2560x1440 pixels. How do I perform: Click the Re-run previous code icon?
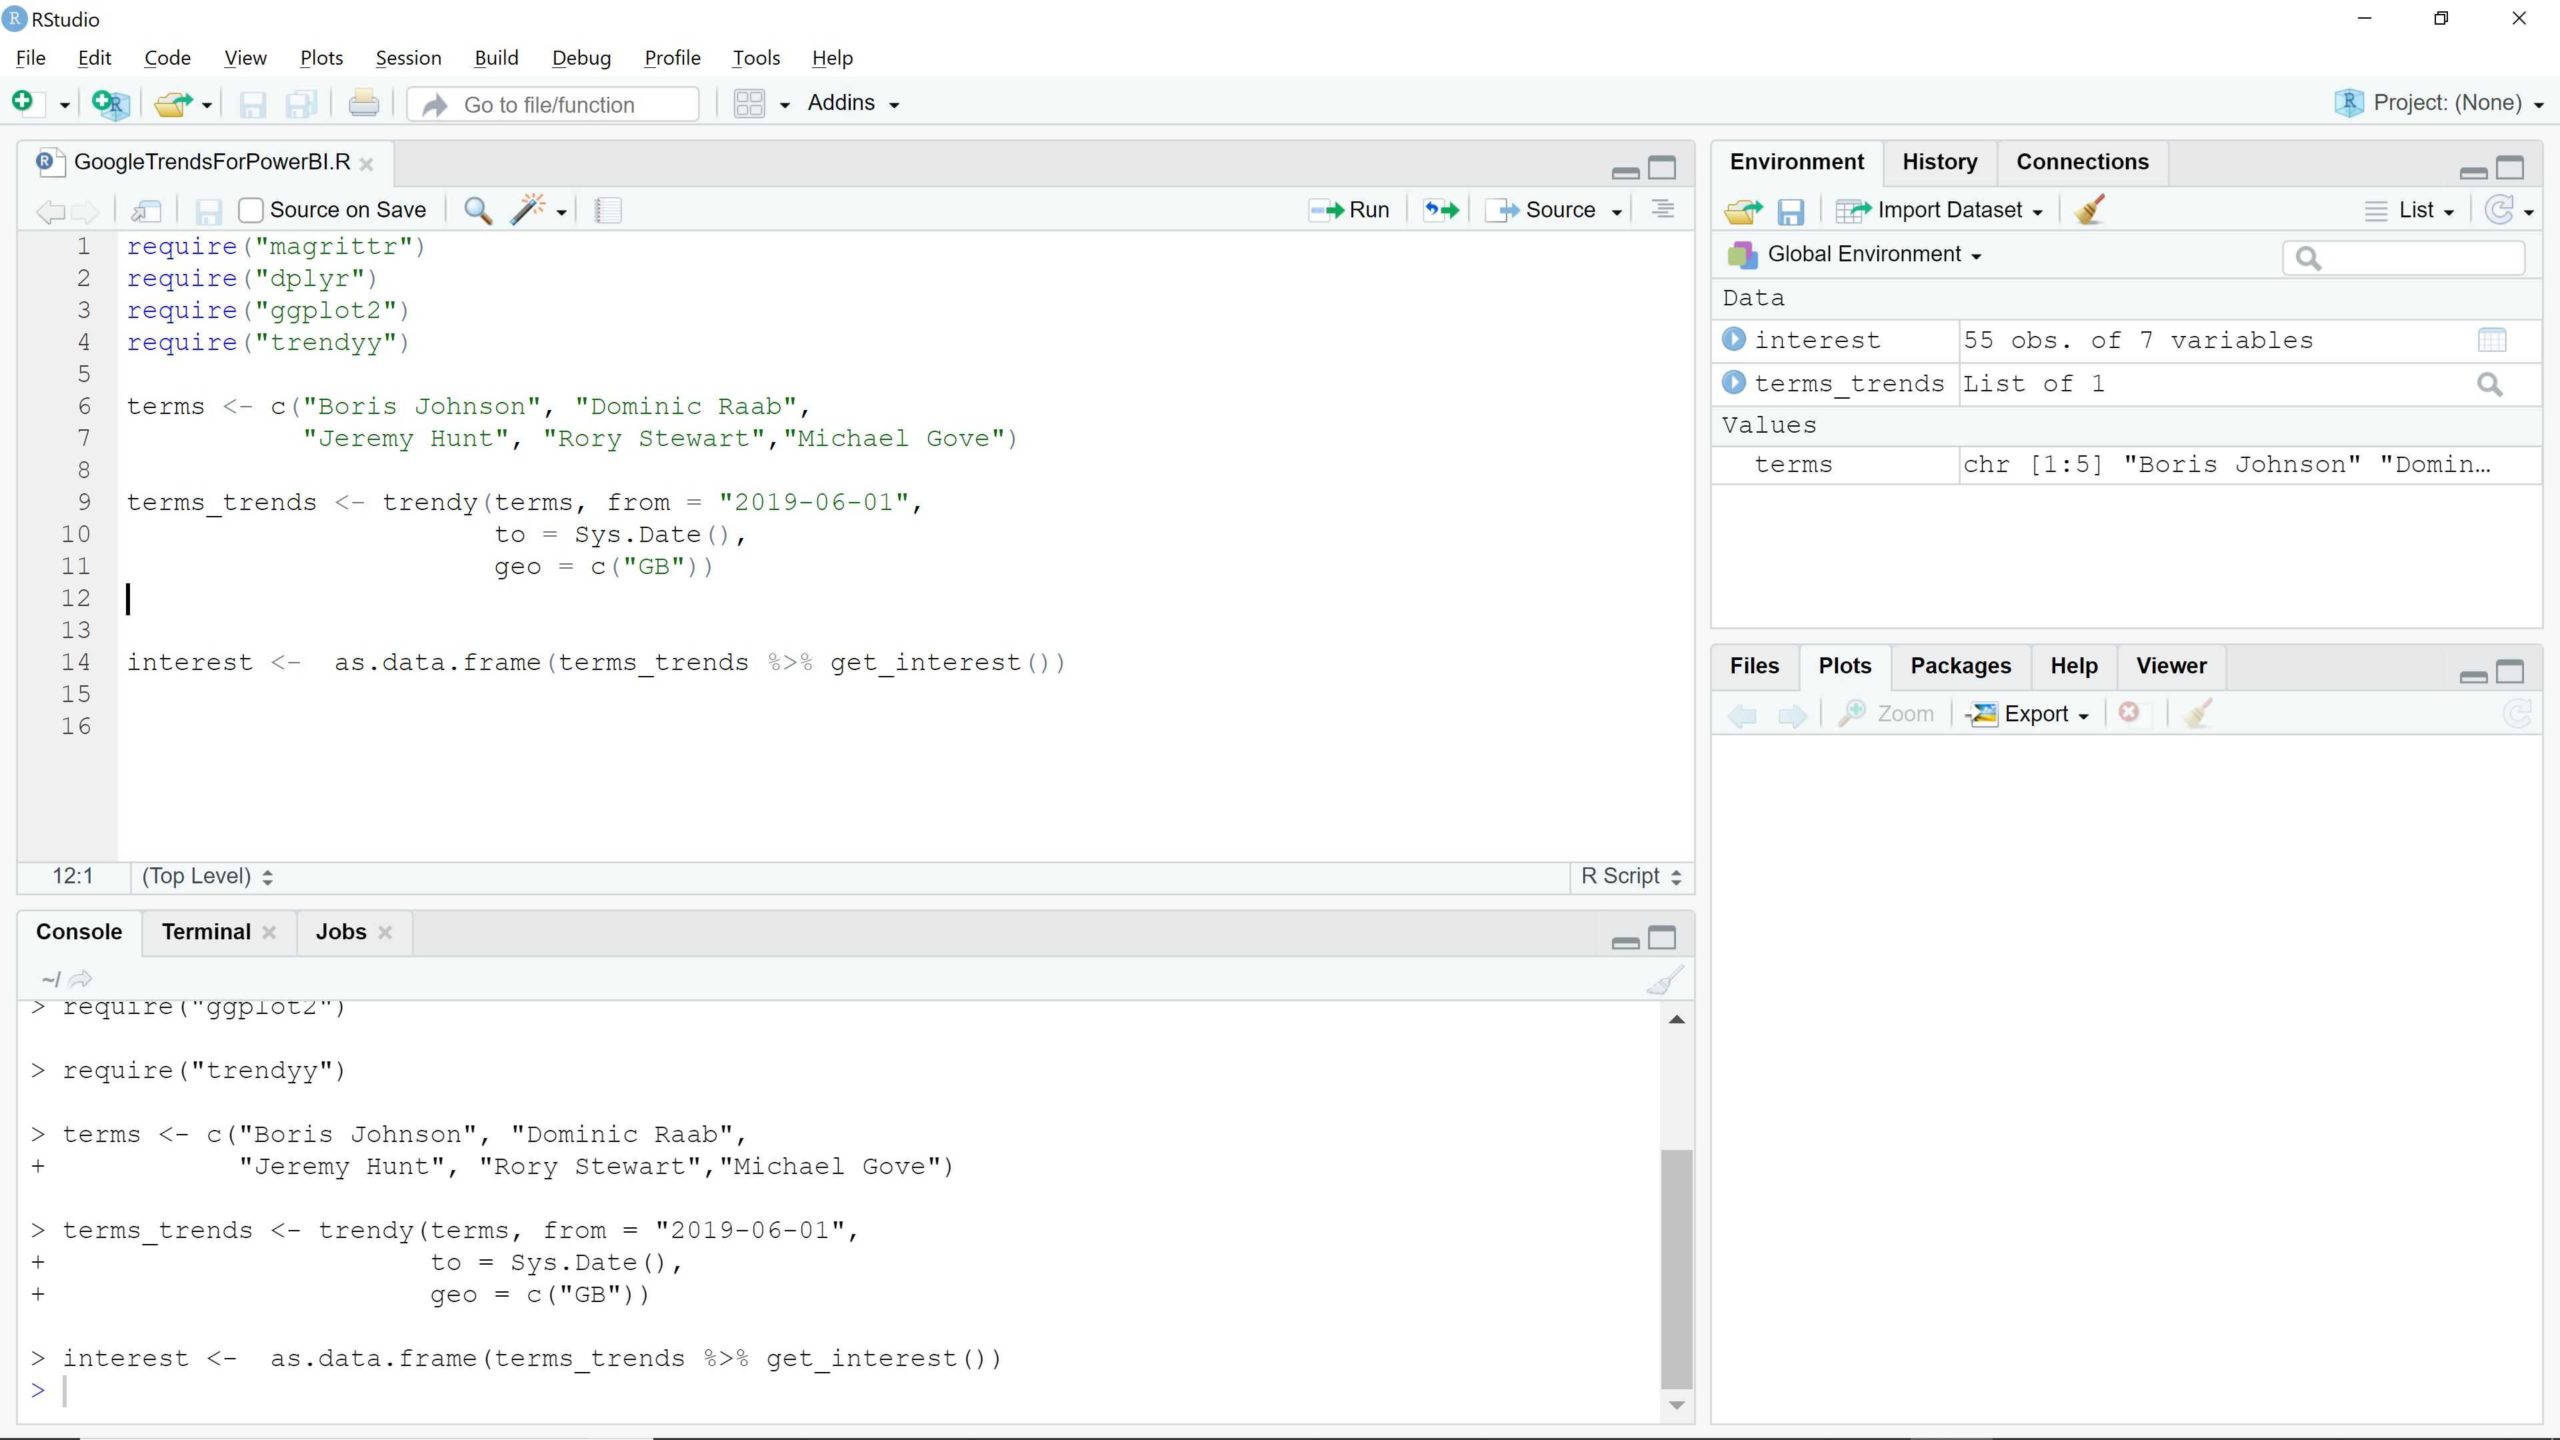(x=1441, y=210)
